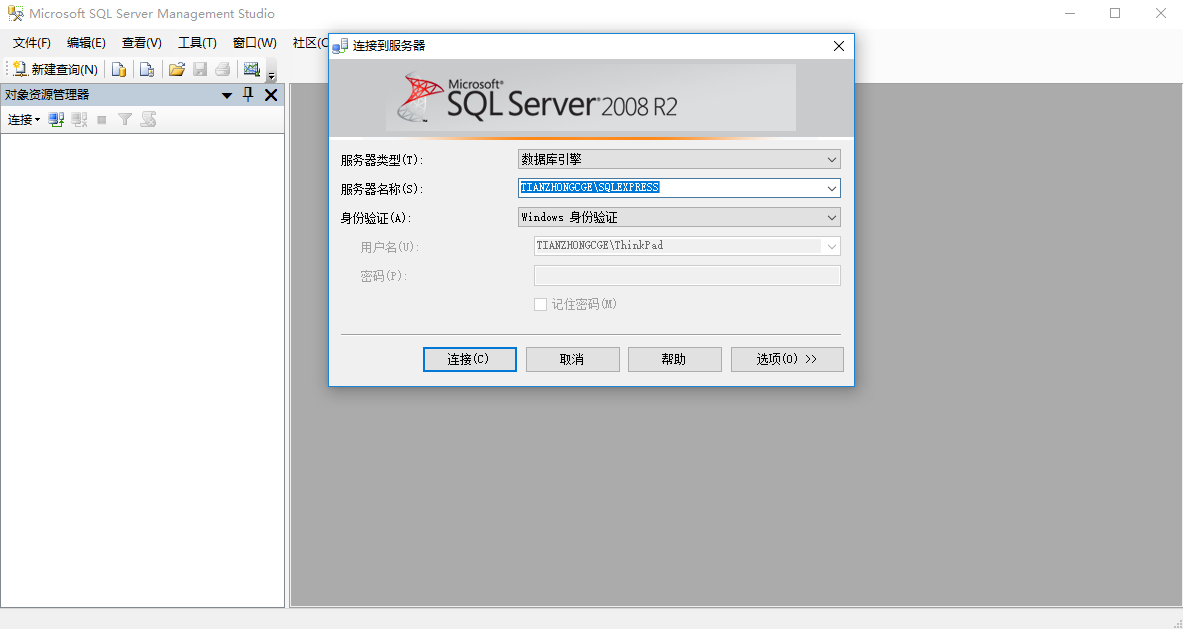The image size is (1183, 629).
Task: Click the save floppy disk icon
Action: click(200, 69)
